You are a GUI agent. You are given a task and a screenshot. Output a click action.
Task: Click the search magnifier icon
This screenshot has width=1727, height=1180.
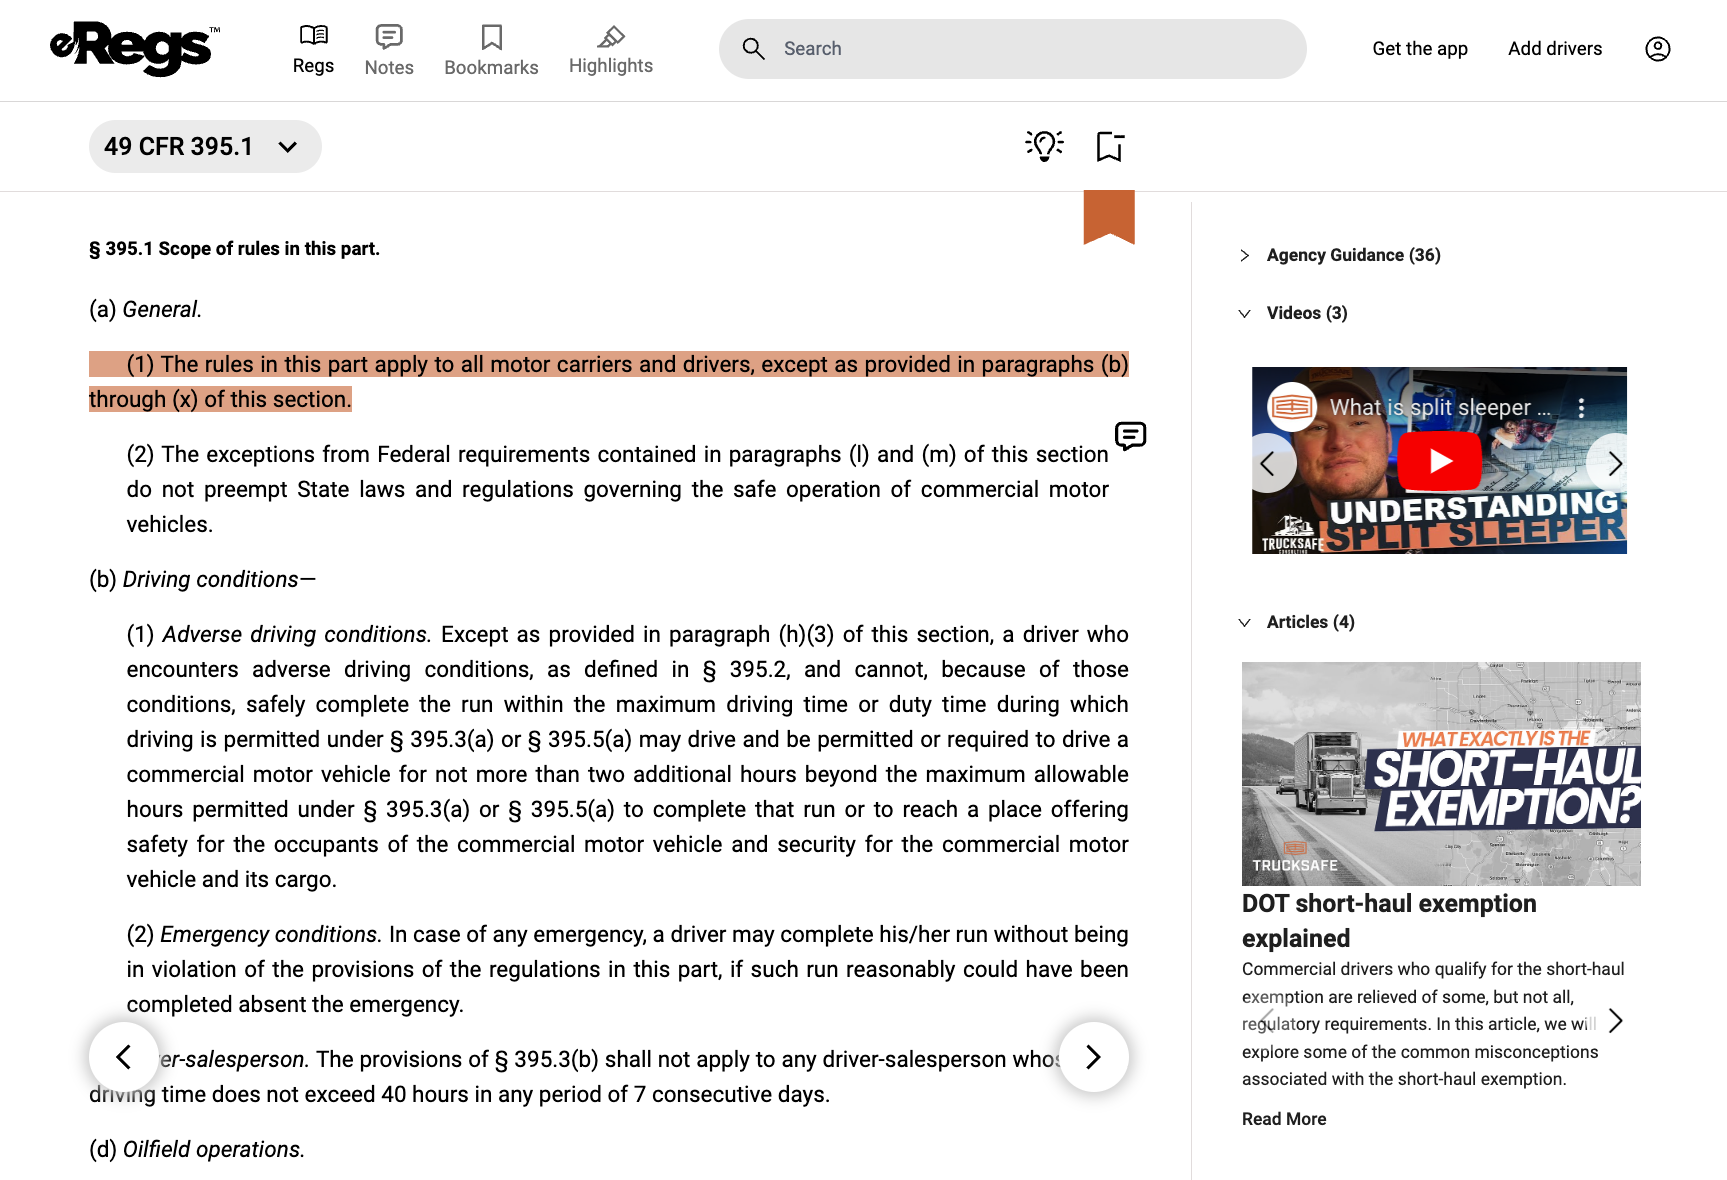[754, 49]
